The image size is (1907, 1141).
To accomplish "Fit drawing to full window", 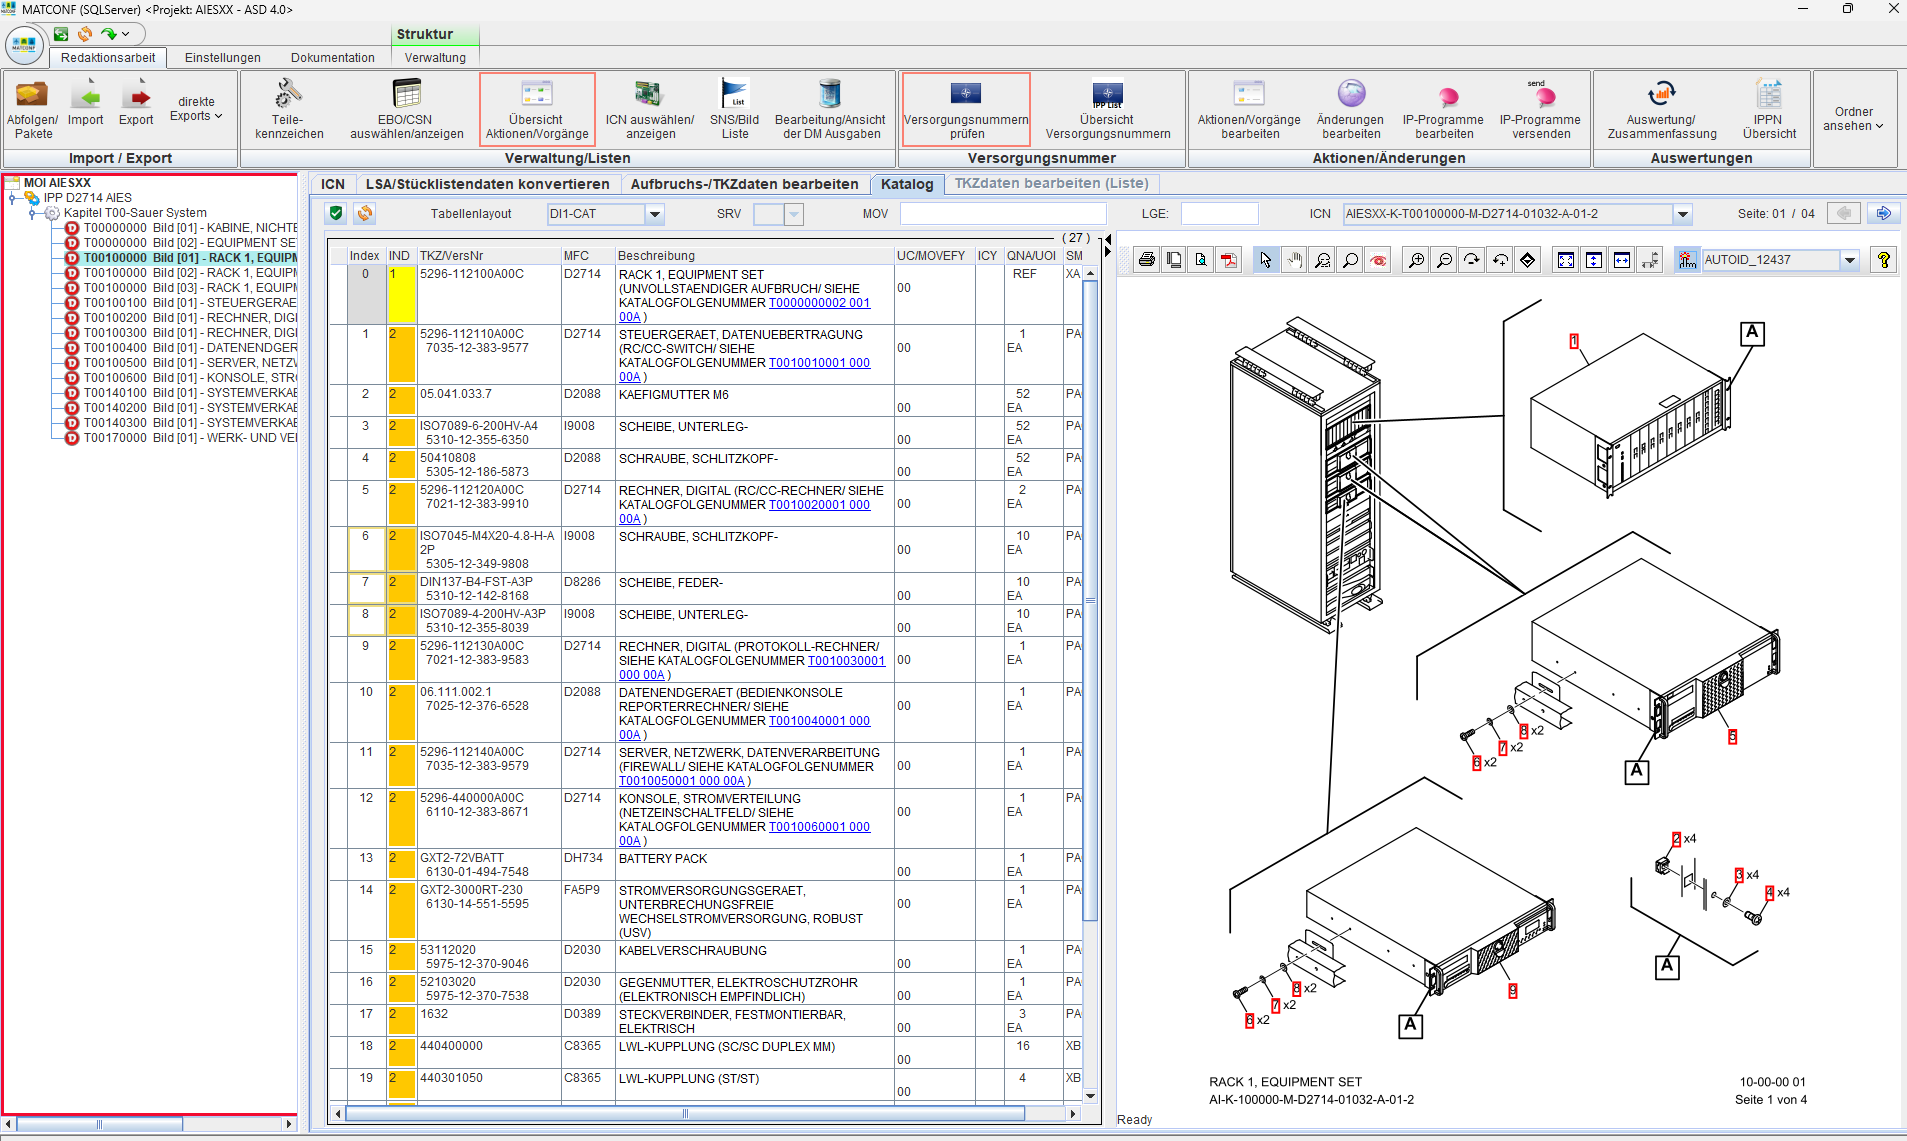I will tap(1566, 260).
